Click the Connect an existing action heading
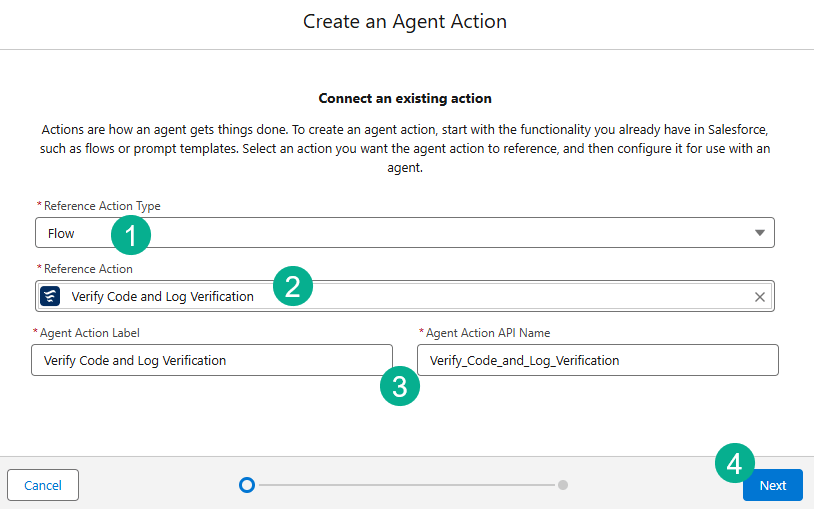This screenshot has width=814, height=509. (x=405, y=99)
